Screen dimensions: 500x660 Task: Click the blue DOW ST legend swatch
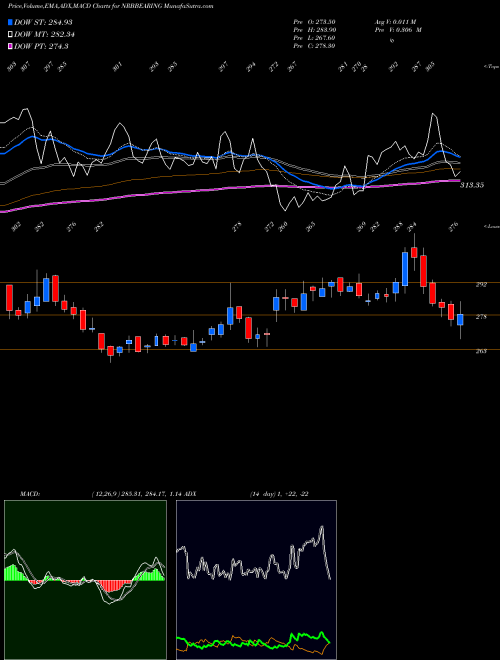[10, 22]
